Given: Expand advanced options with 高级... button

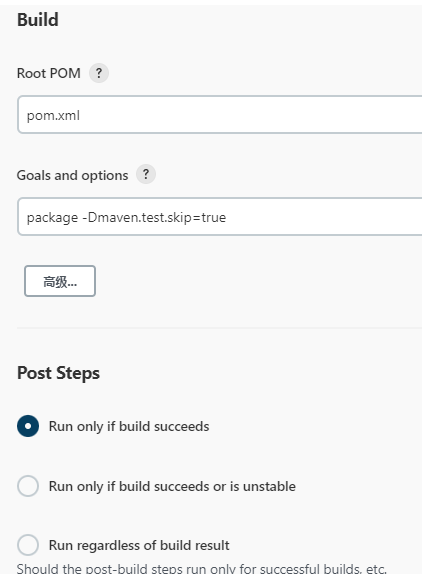Looking at the screenshot, I should (60, 281).
